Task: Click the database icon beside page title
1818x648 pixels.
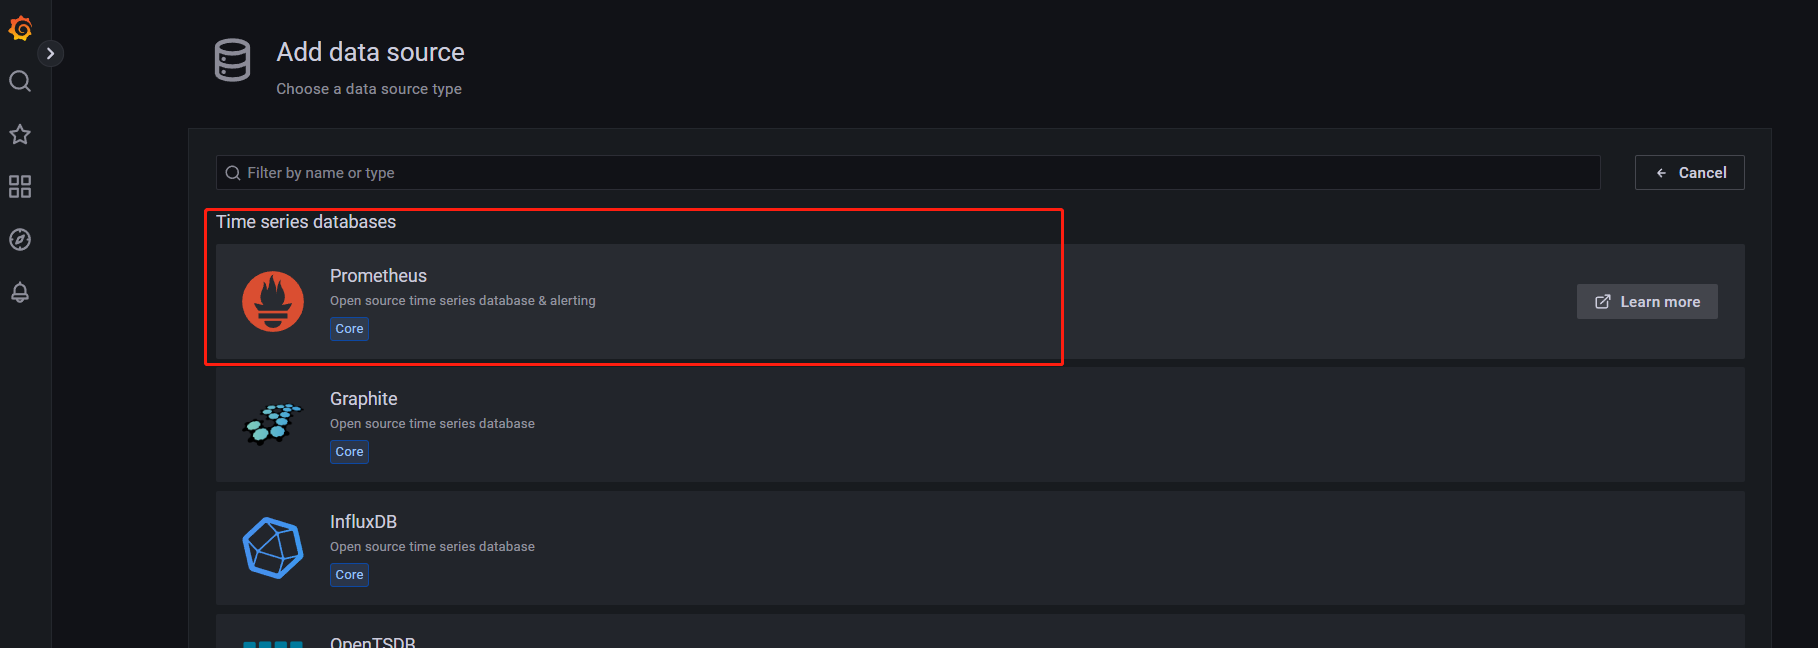Action: point(233,61)
